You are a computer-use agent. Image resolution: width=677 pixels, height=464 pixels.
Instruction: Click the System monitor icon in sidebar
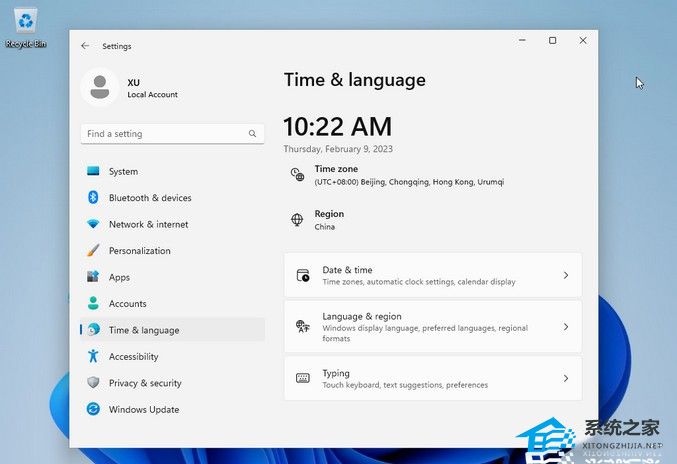coord(93,171)
